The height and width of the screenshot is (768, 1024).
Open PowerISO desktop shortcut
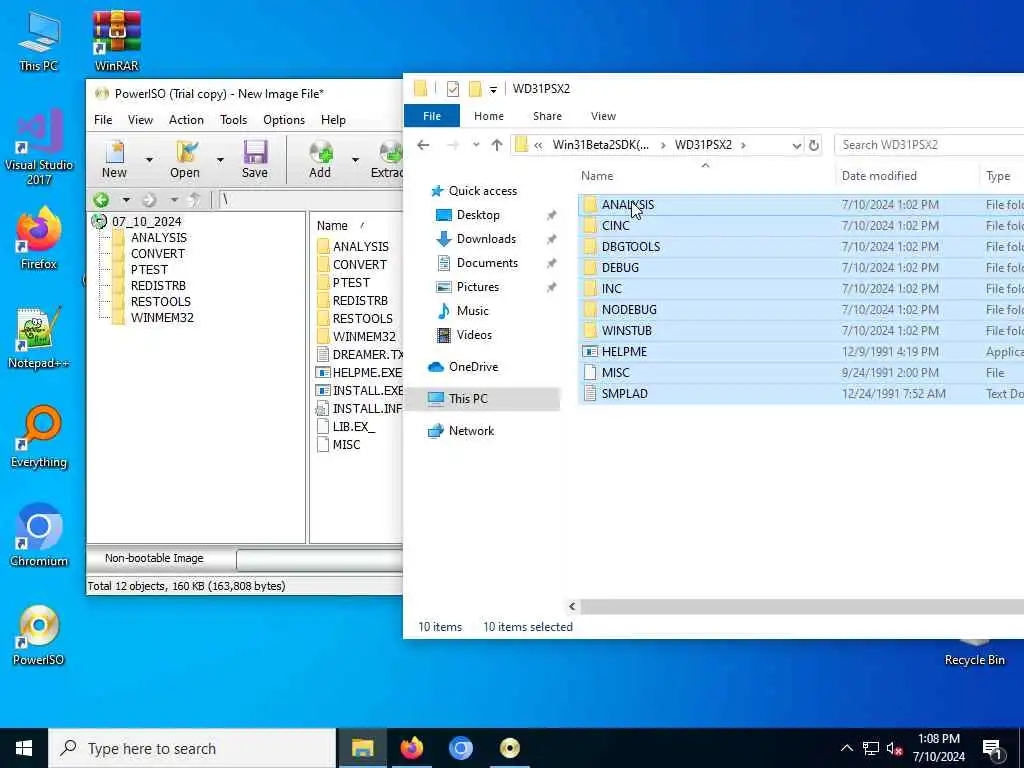click(x=39, y=635)
